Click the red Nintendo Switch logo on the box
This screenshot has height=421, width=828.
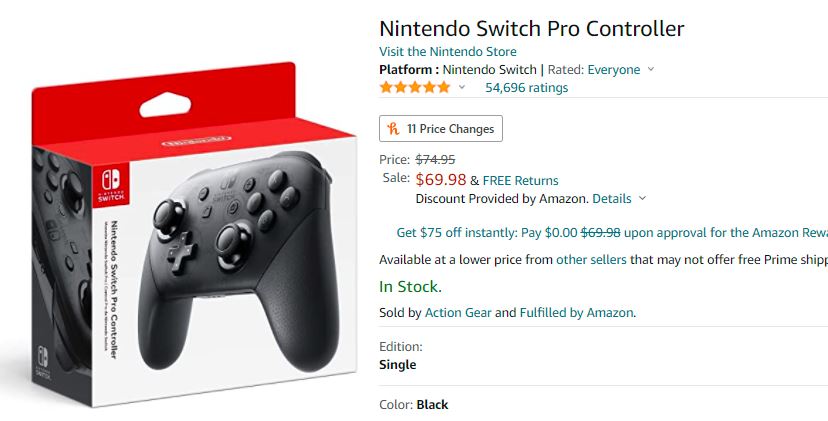(110, 184)
